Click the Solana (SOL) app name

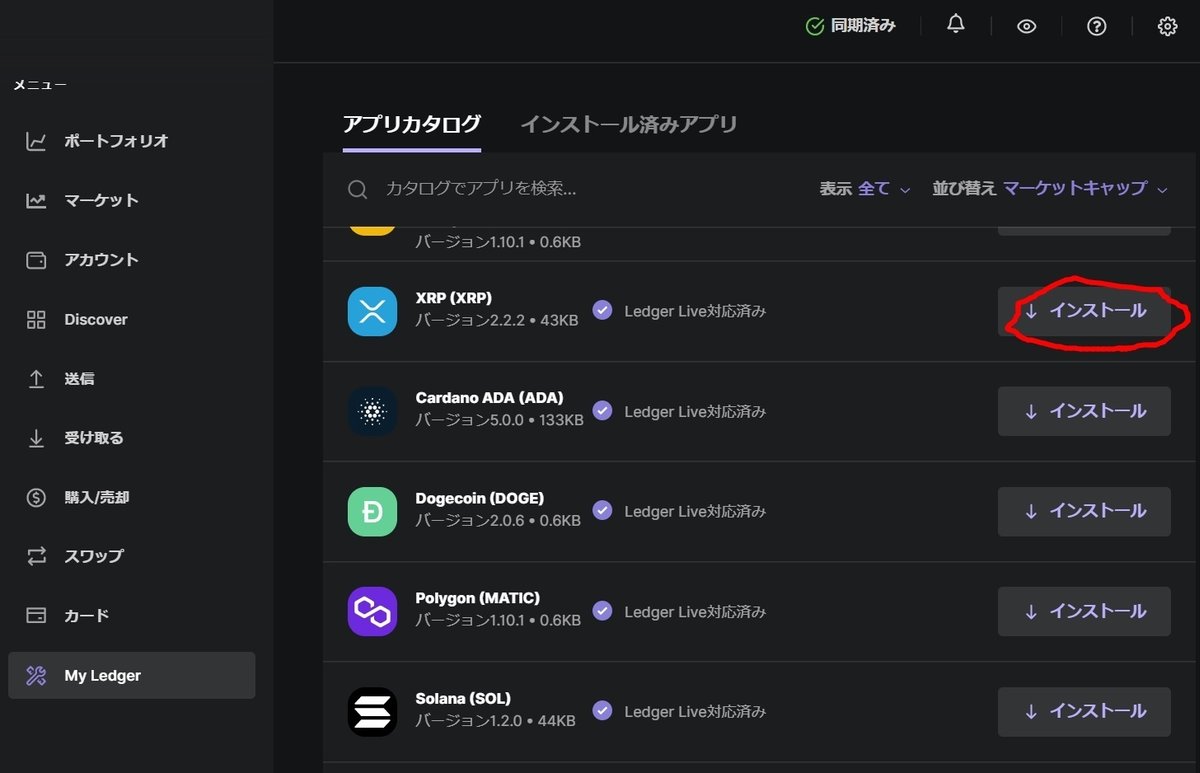click(463, 698)
